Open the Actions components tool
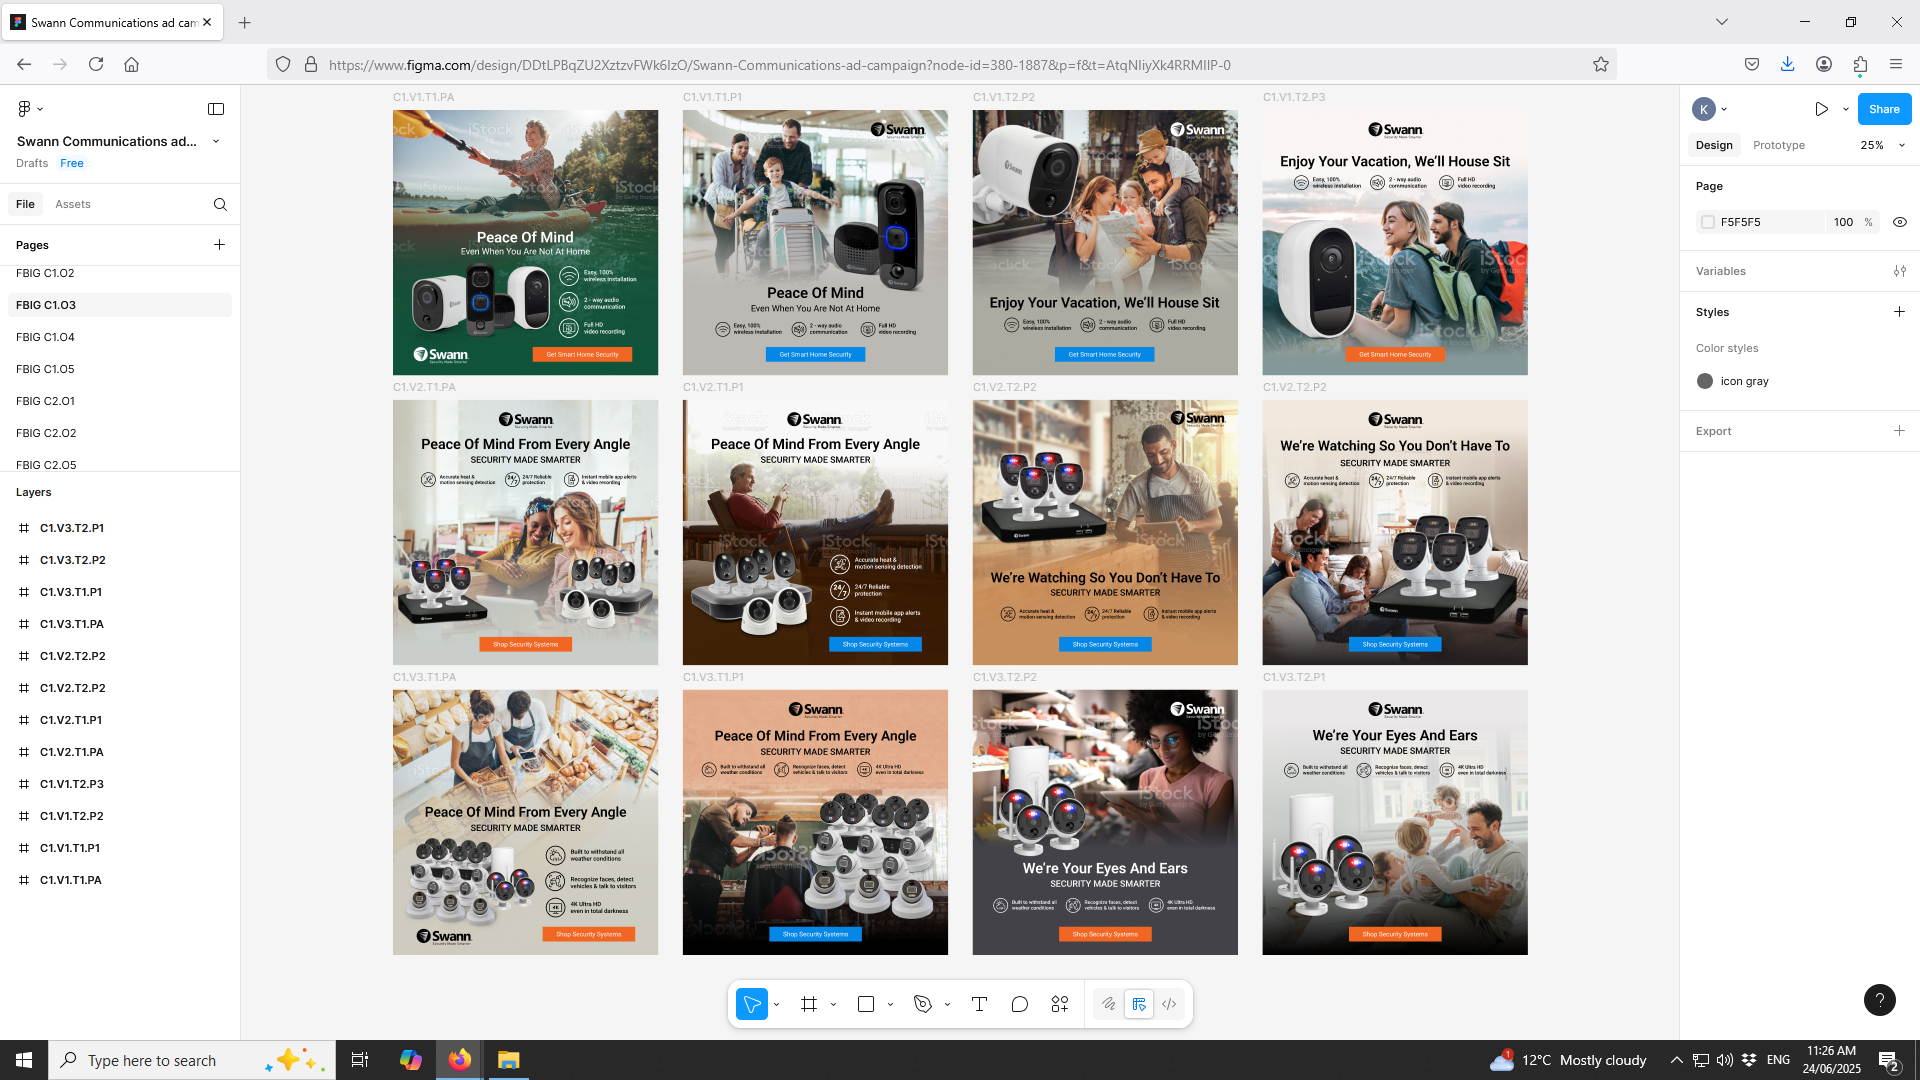This screenshot has height=1080, width=1920. pyautogui.click(x=1060, y=1004)
